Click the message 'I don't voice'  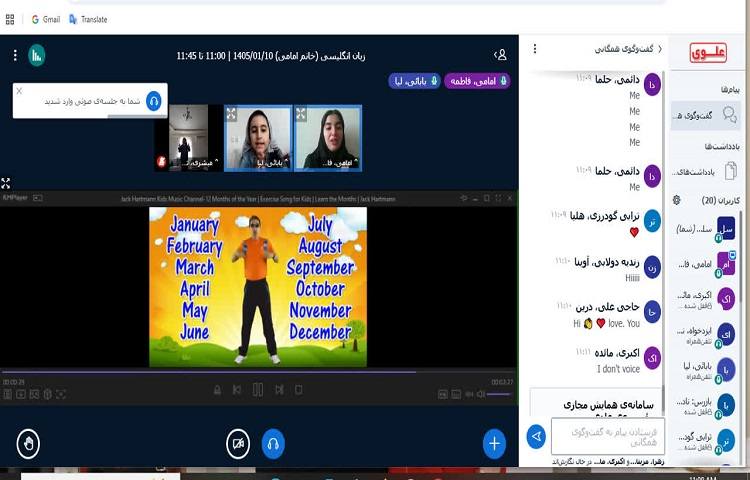[618, 369]
